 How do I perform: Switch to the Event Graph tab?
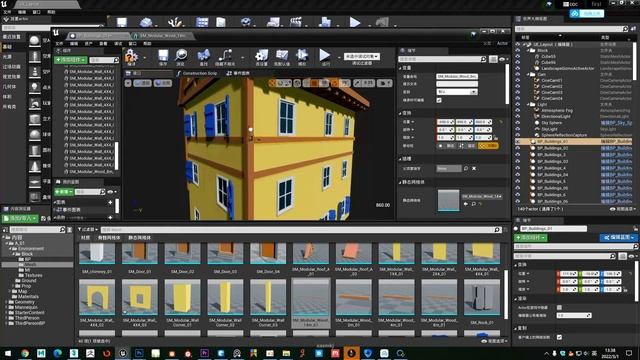(238, 73)
